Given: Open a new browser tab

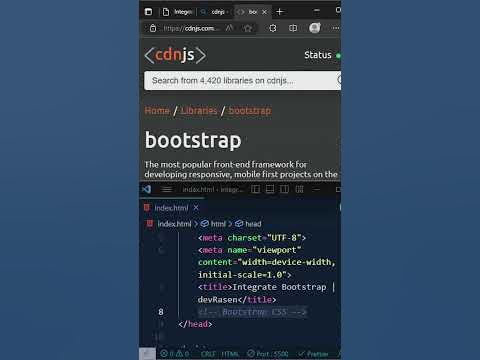Looking at the screenshot, I should tap(280, 12).
